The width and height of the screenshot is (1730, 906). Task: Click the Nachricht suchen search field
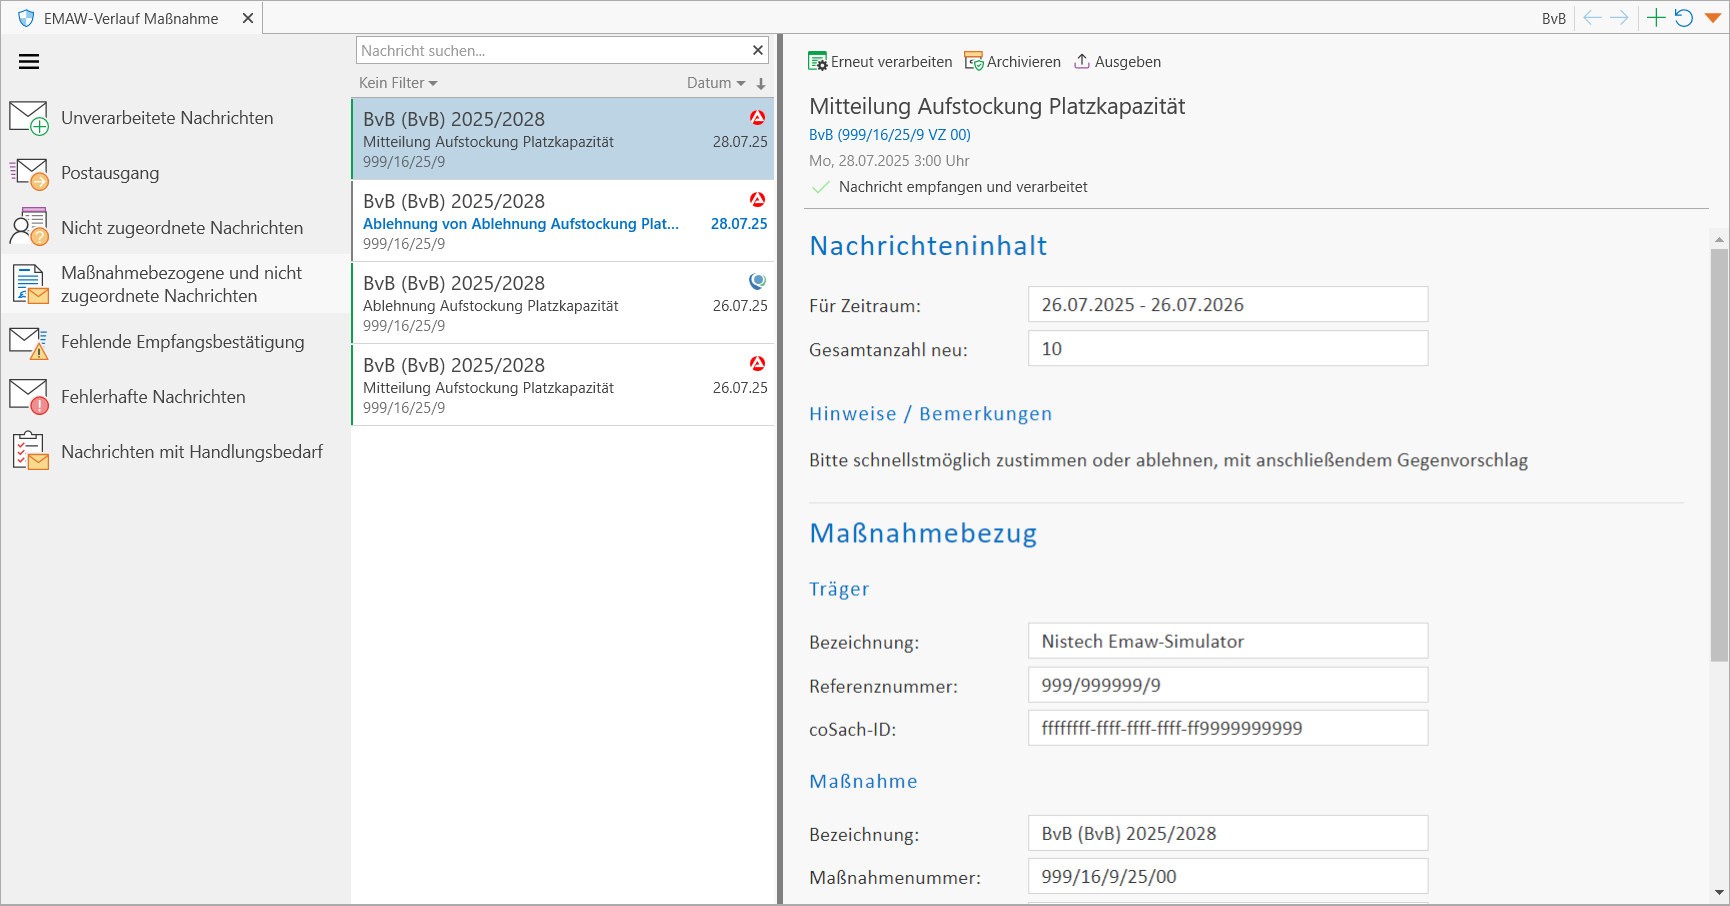point(552,50)
